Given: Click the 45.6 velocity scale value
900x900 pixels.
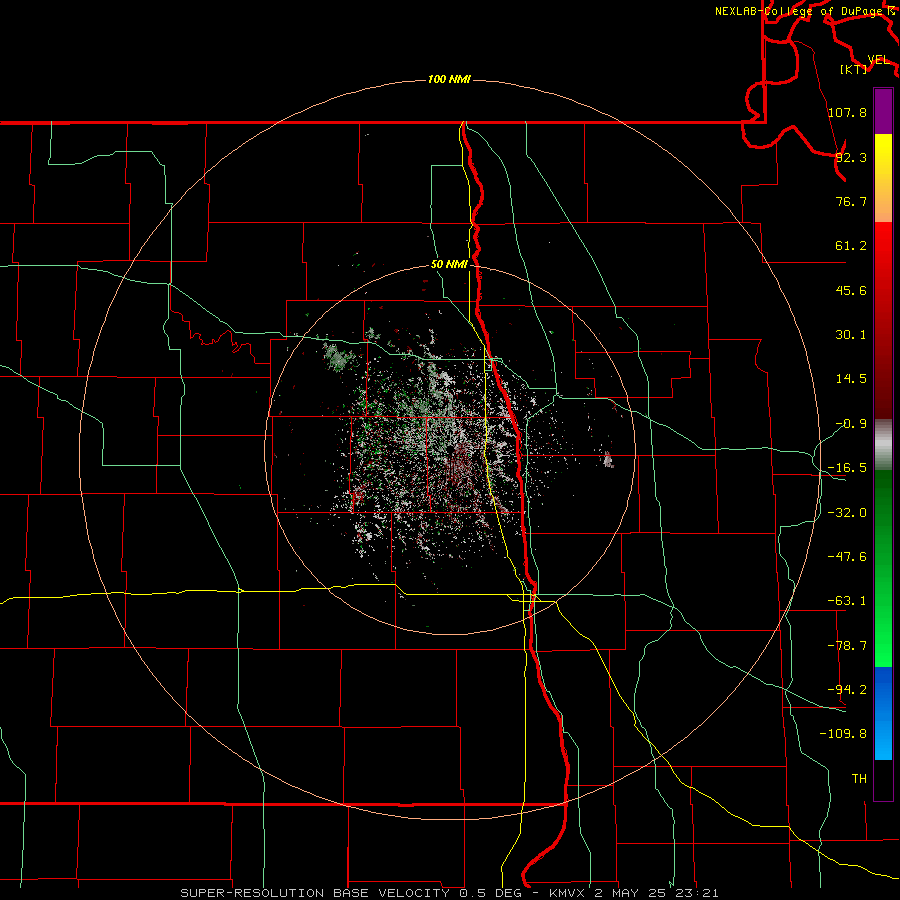Looking at the screenshot, I should (x=851, y=290).
